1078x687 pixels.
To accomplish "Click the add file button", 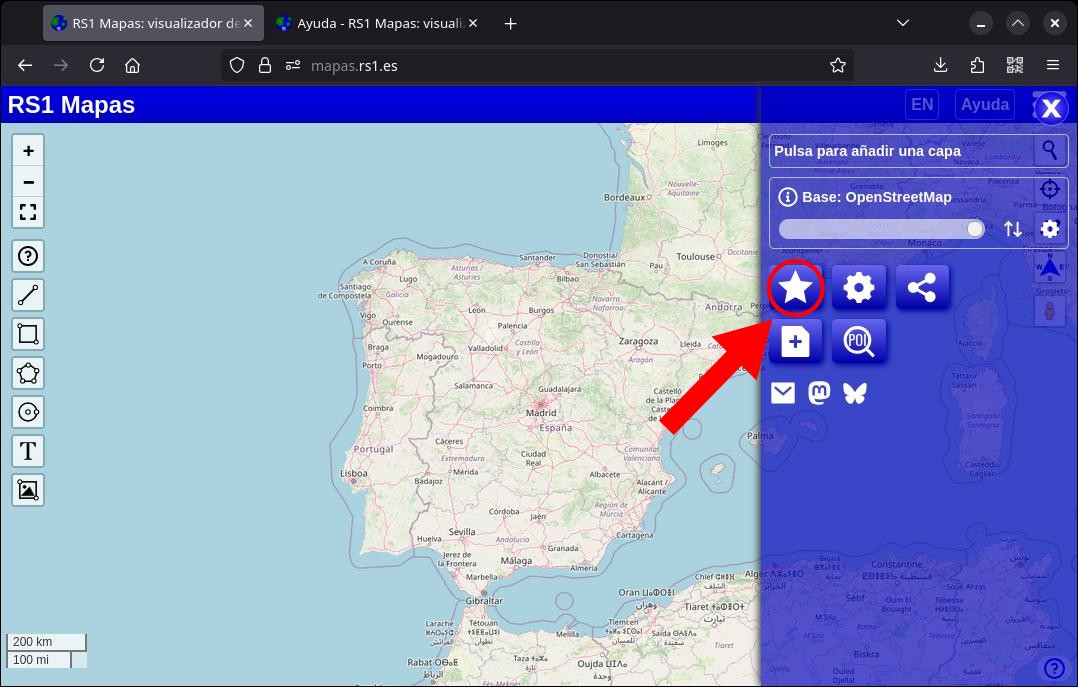I will (x=795, y=341).
